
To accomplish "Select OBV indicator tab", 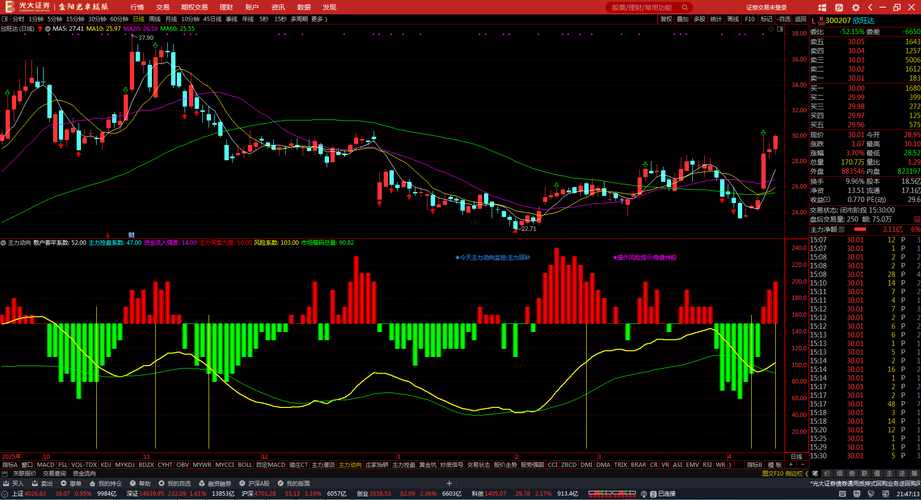I will [183, 465].
